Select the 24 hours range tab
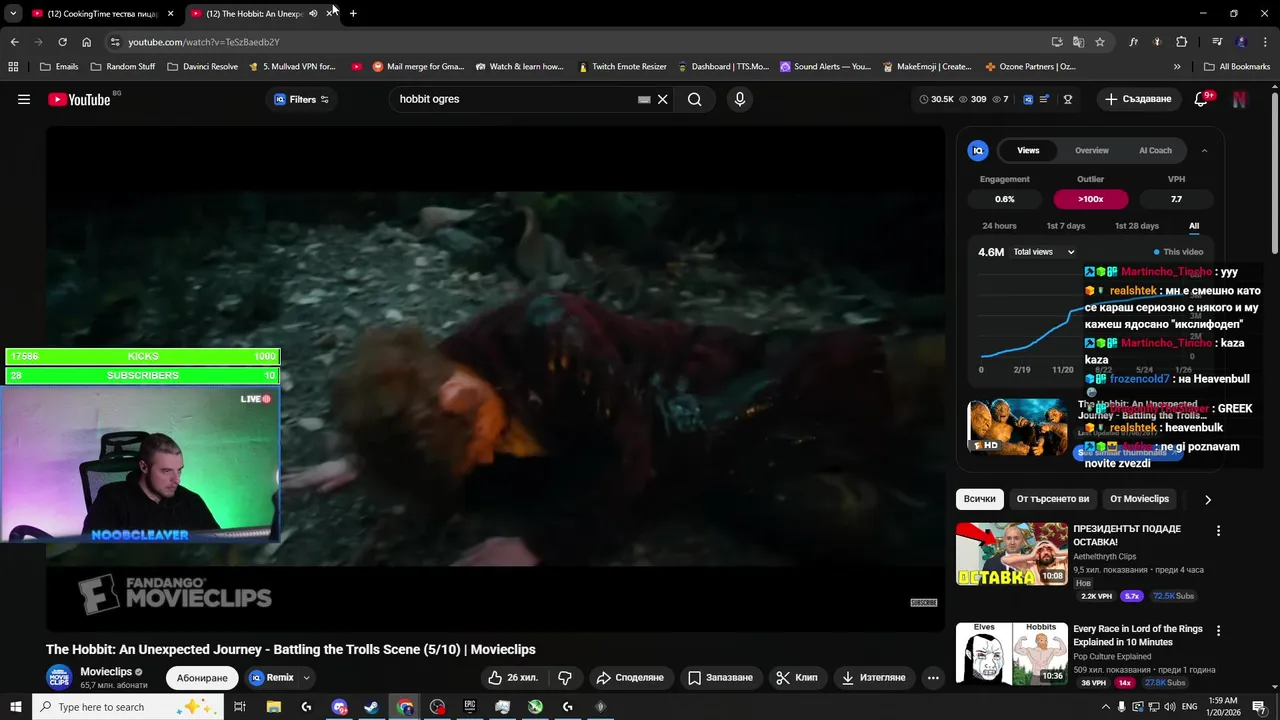1280x720 pixels. pyautogui.click(x=999, y=226)
